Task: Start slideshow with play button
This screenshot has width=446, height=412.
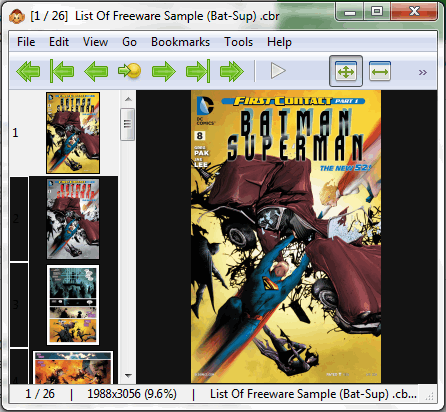Action: click(x=278, y=71)
